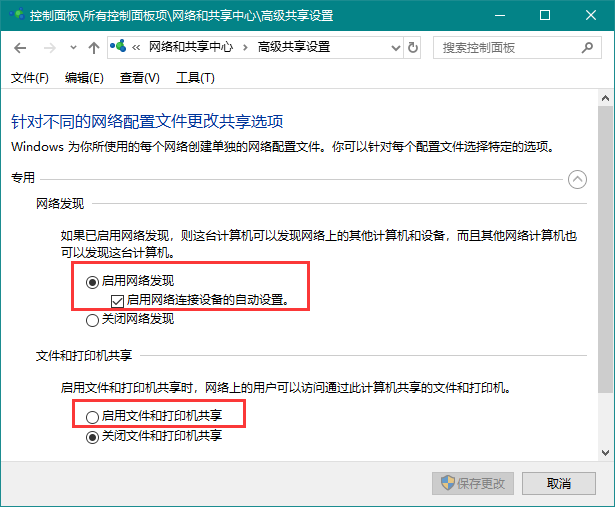Click scrollbar up arrow
Screen dimensions: 615x507
click(605, 98)
